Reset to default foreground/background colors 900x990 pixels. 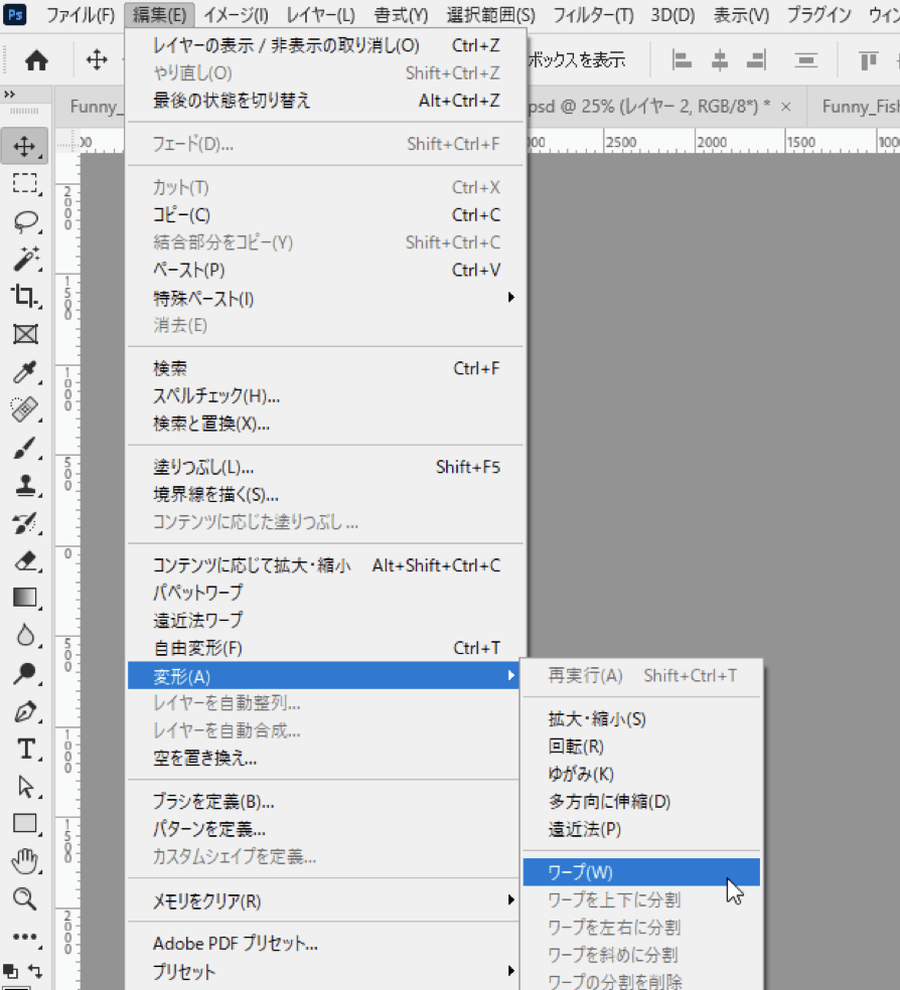coord(11,970)
